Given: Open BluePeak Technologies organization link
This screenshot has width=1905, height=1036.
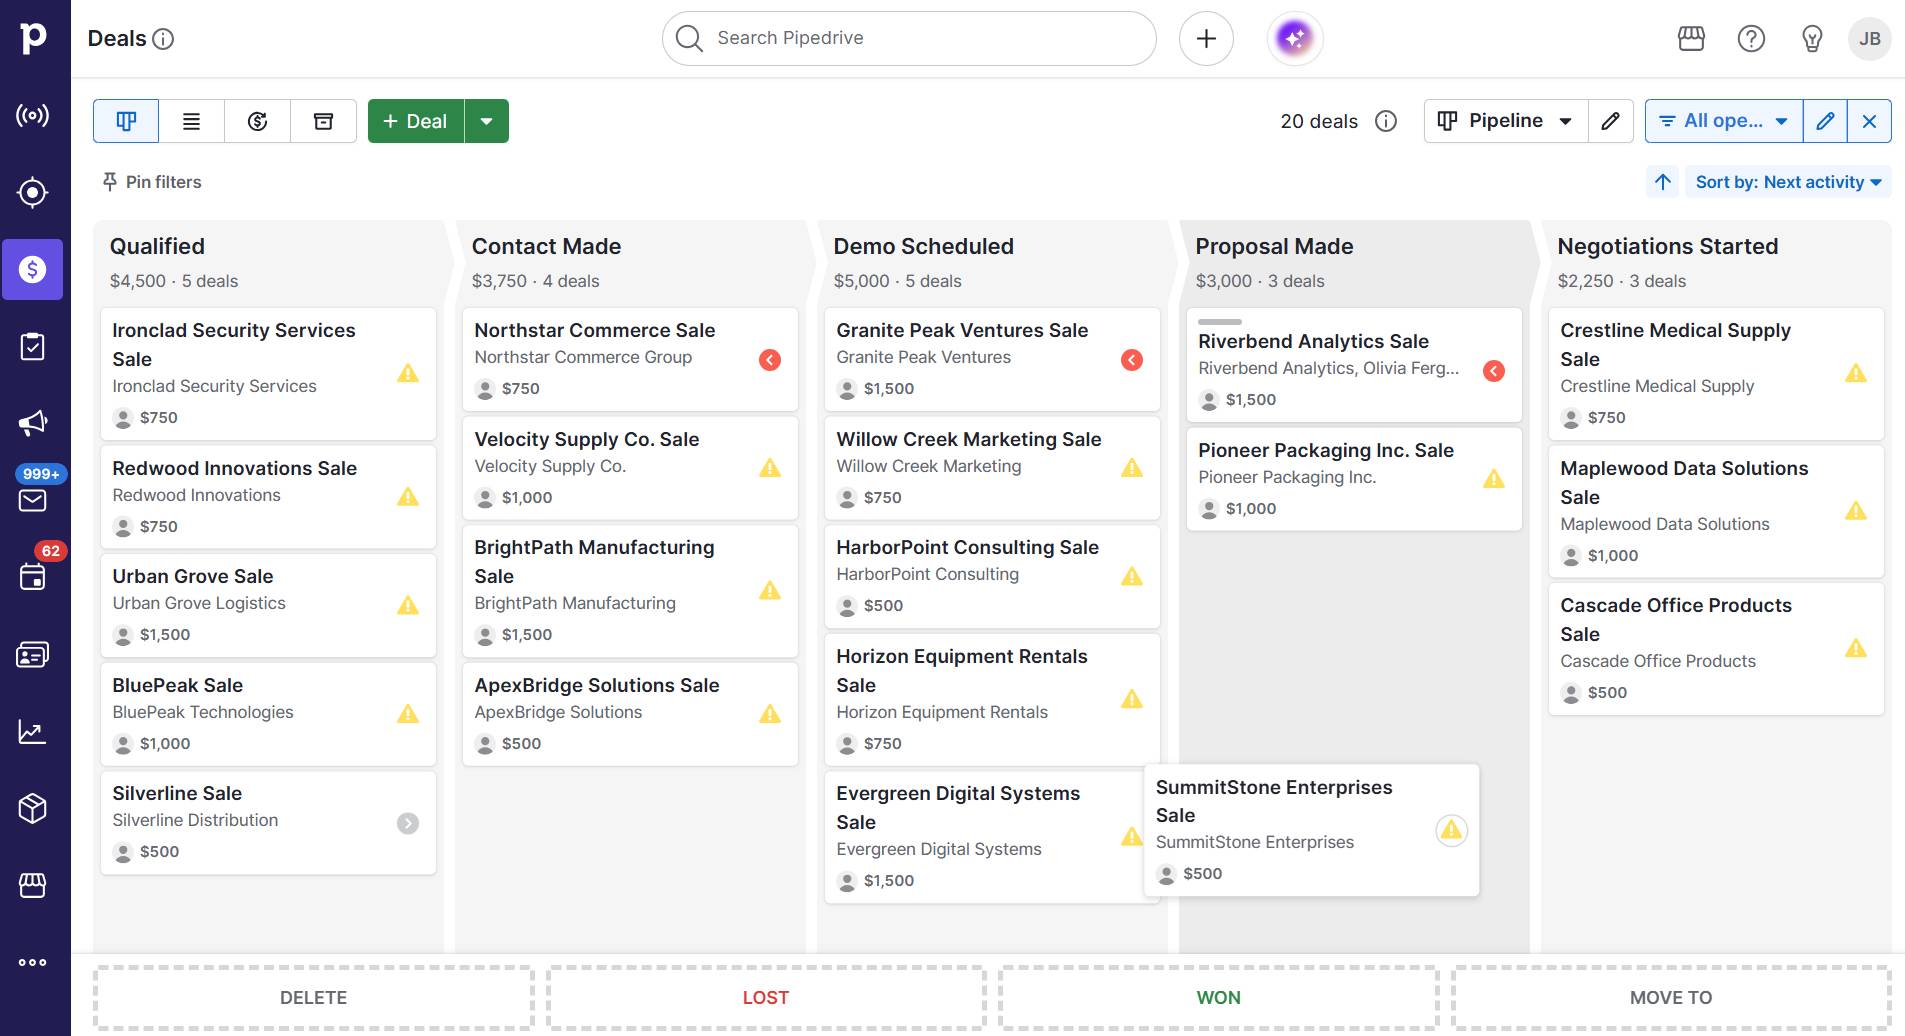Looking at the screenshot, I should [203, 712].
